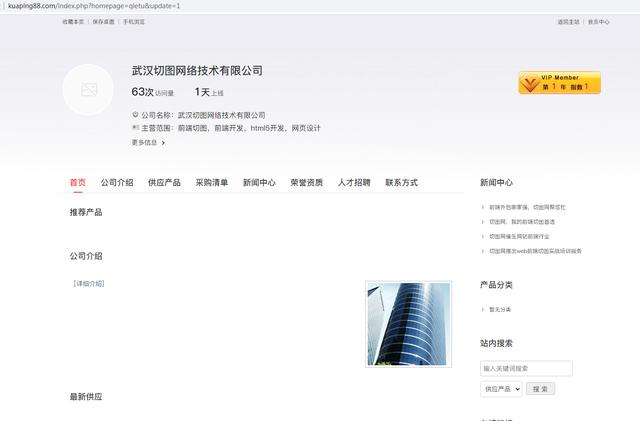Click the VIP Member badge

tap(559, 83)
